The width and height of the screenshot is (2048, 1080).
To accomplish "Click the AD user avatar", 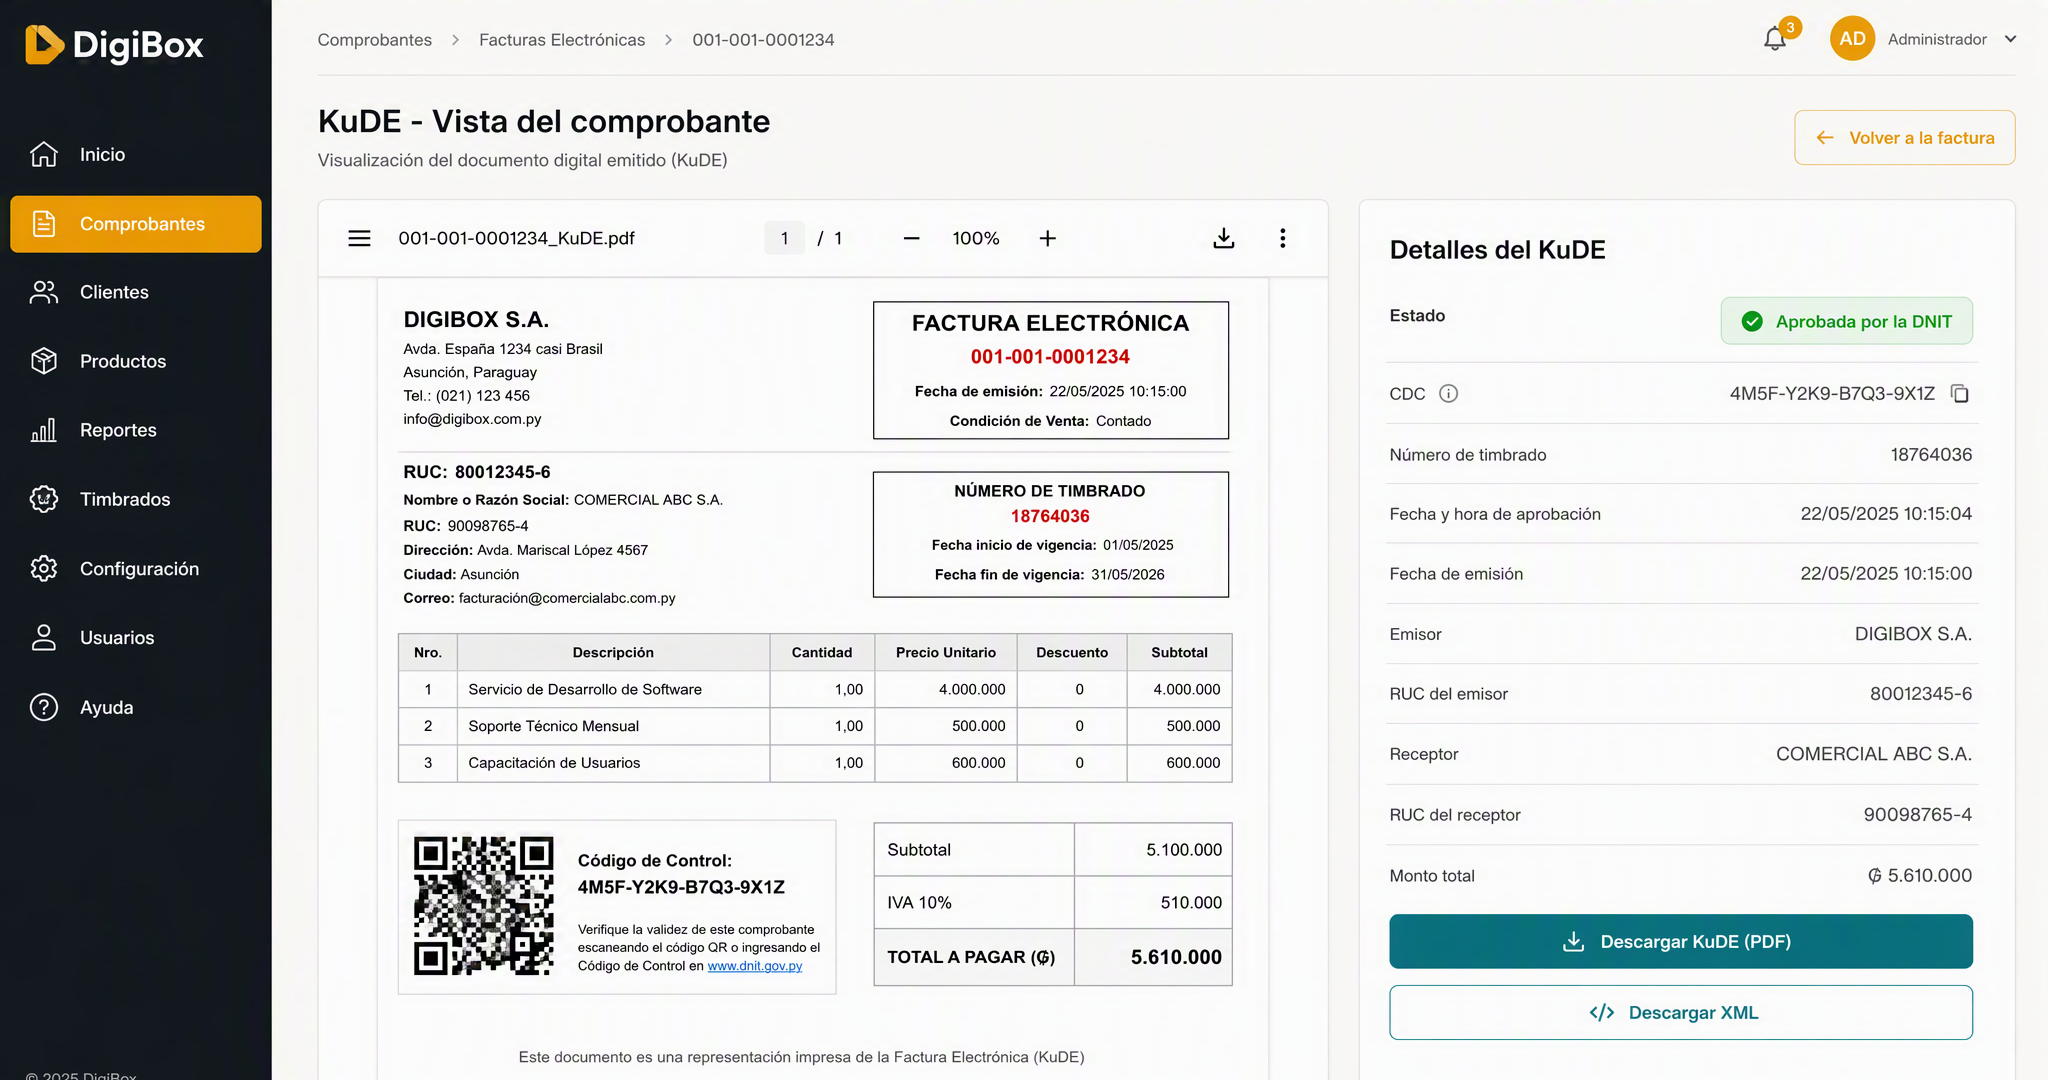I will click(1852, 39).
